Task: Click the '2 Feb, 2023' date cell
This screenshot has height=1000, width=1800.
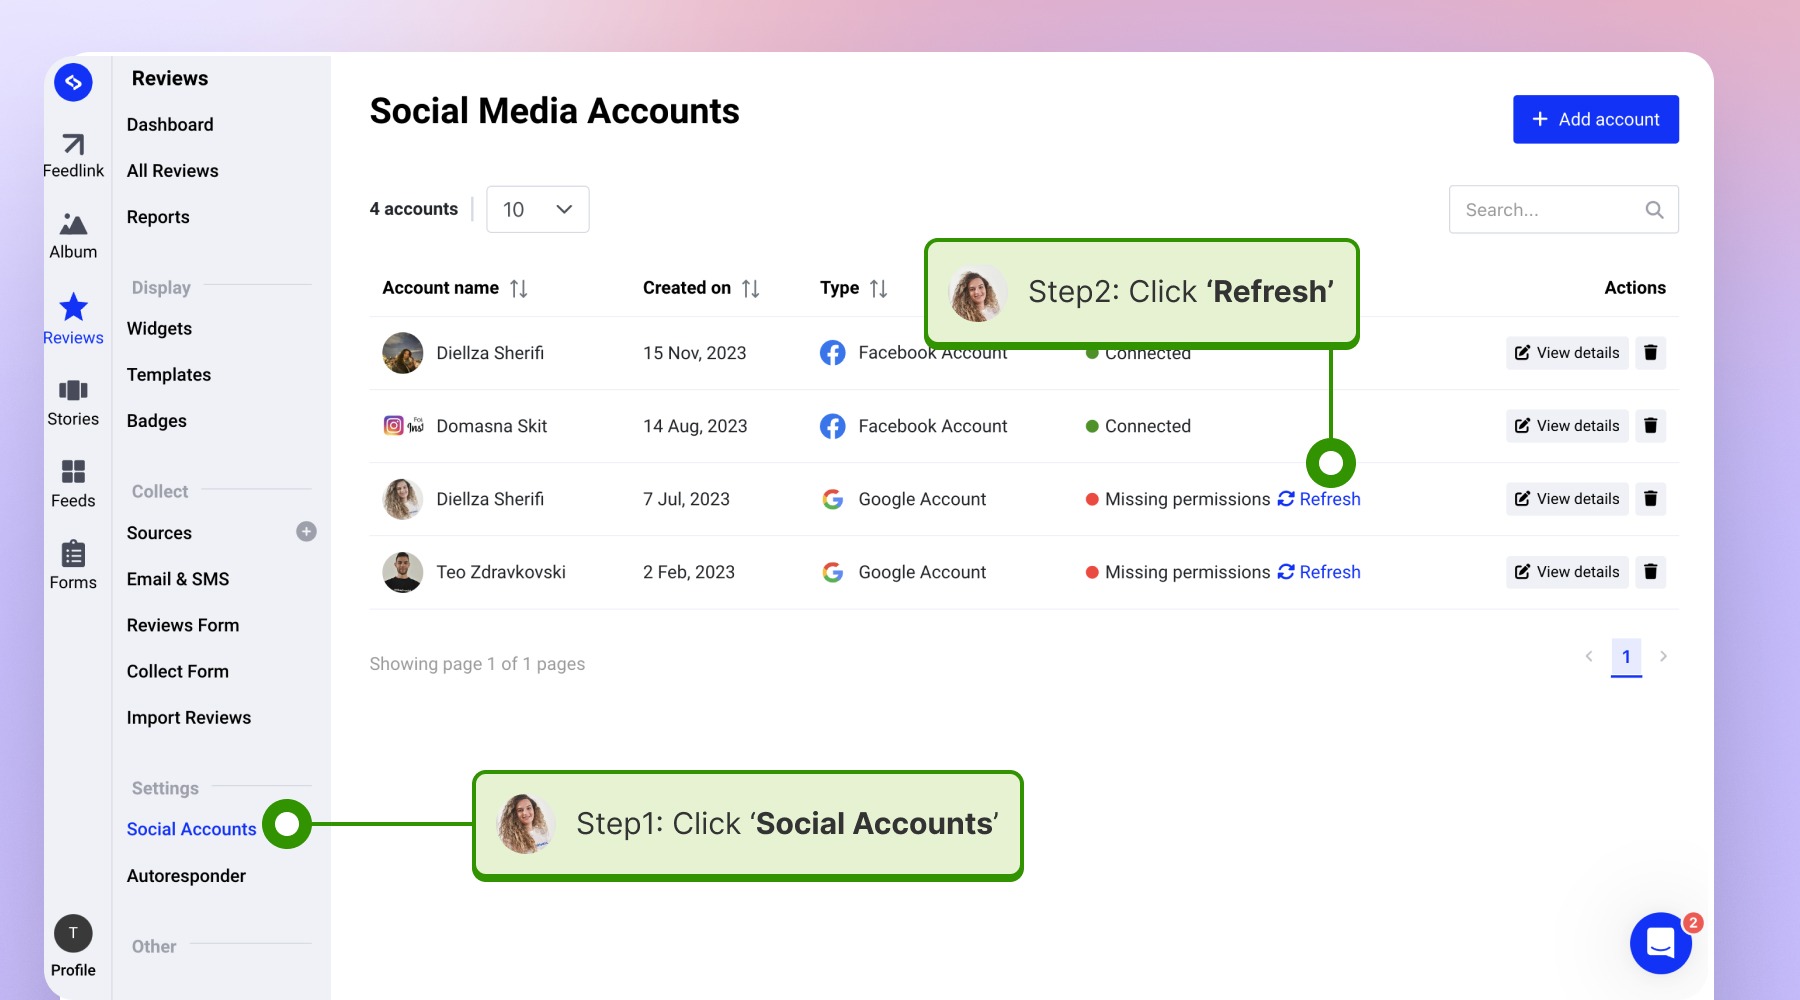Action: 689,572
